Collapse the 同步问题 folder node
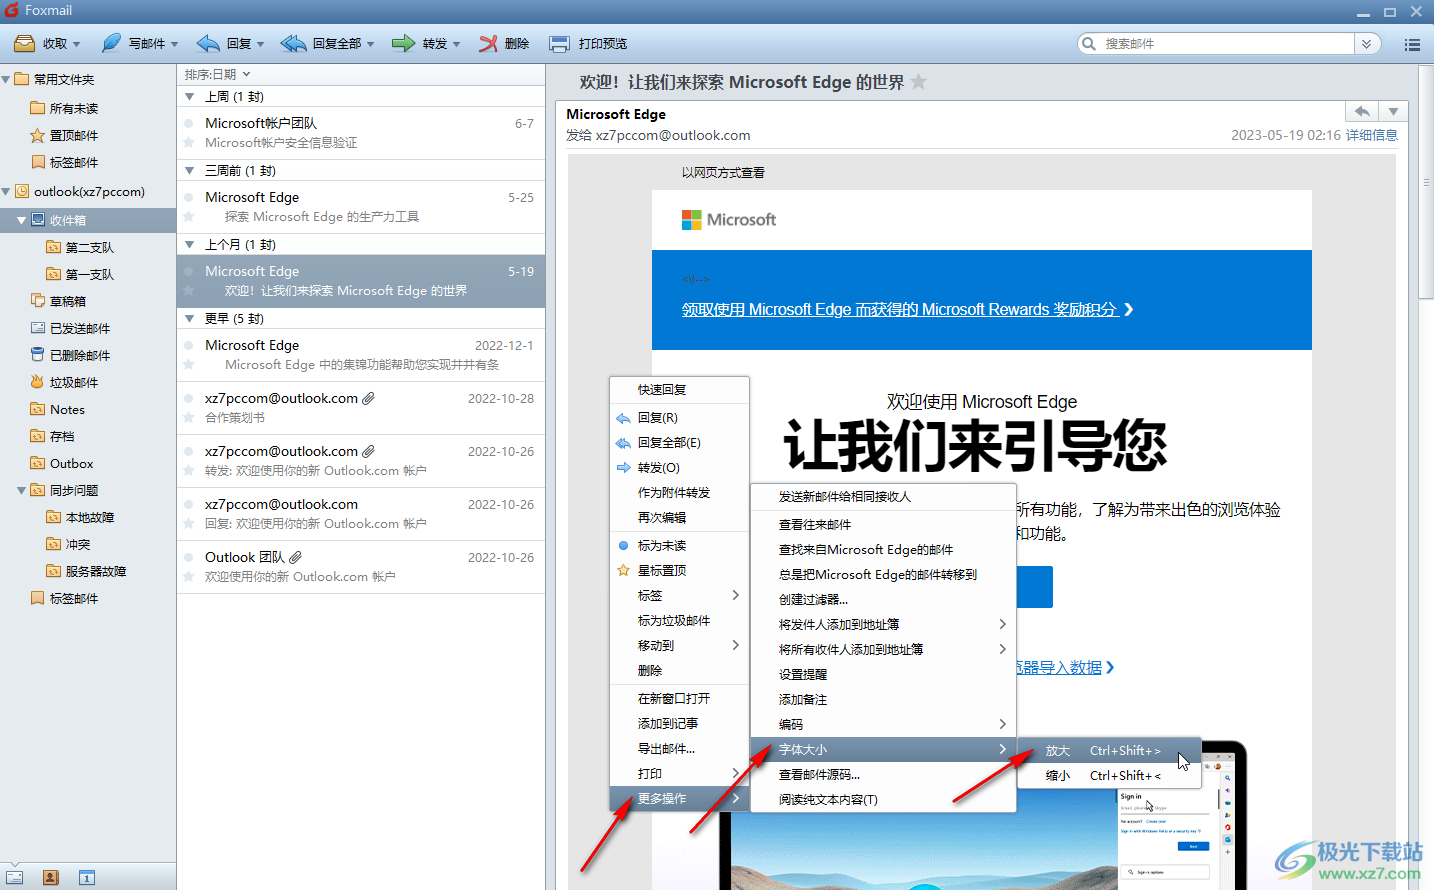The height and width of the screenshot is (890, 1434). (22, 490)
